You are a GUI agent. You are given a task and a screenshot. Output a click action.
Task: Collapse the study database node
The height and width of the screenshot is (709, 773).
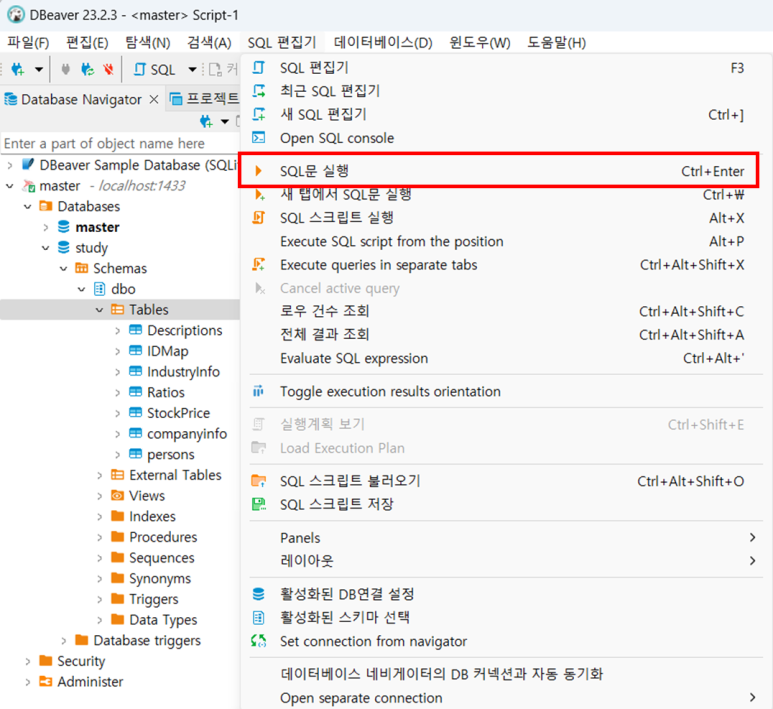click(46, 248)
